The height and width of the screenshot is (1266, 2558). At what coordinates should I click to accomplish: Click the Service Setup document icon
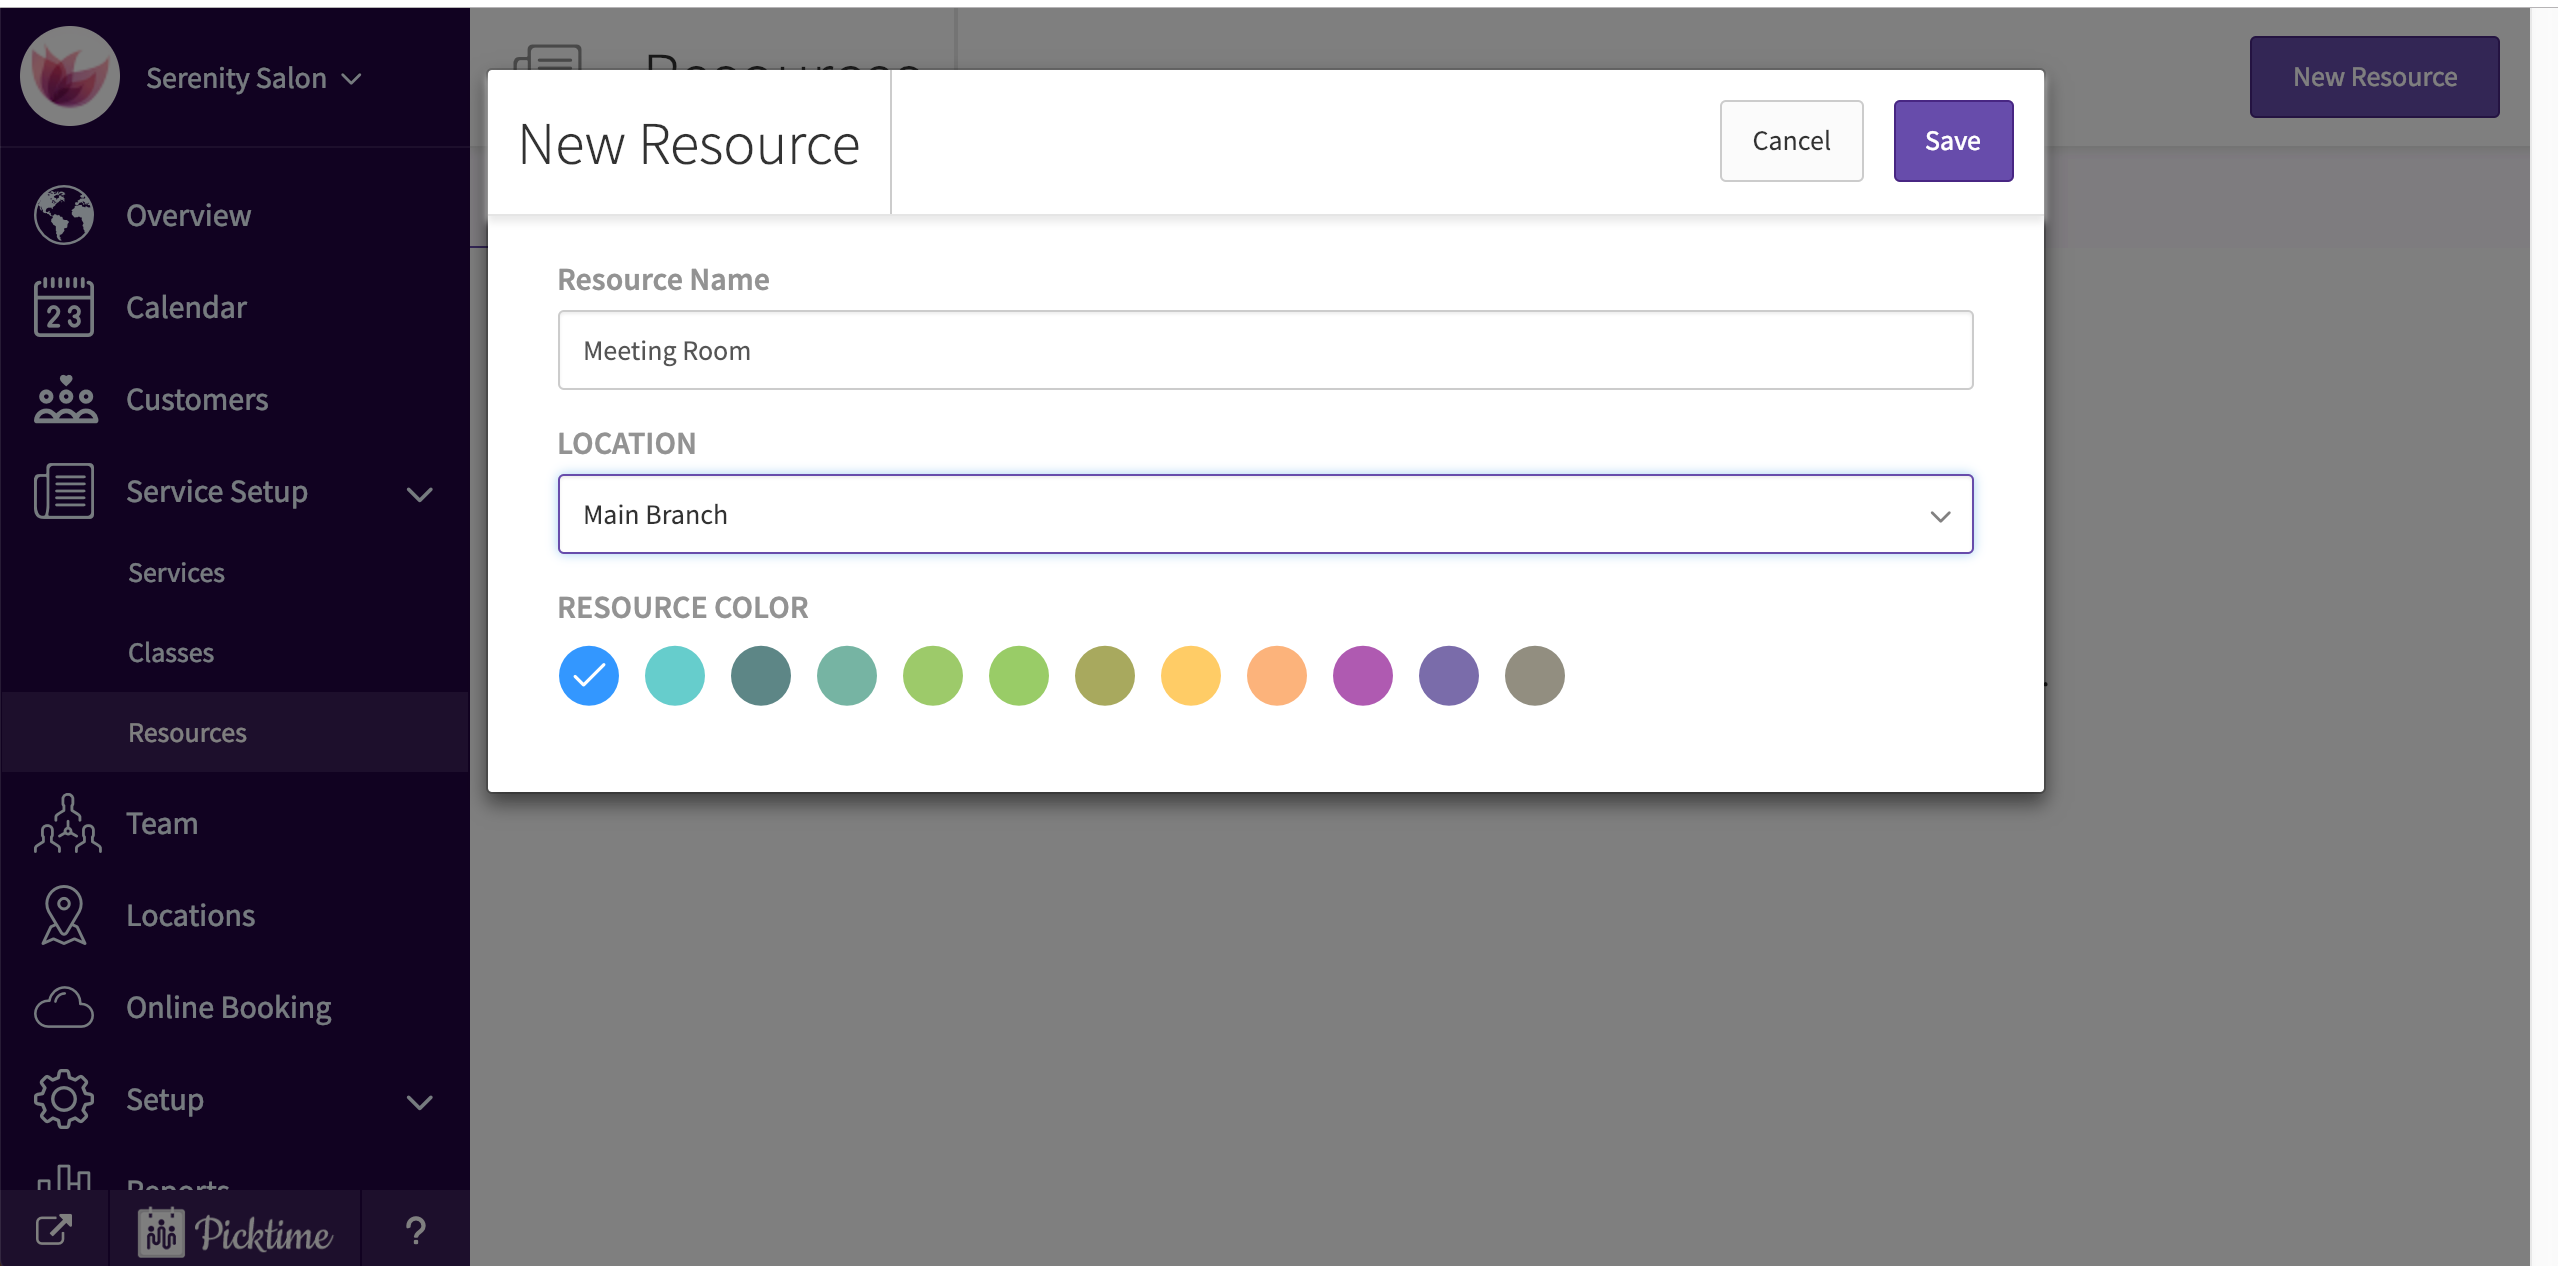pyautogui.click(x=63, y=491)
